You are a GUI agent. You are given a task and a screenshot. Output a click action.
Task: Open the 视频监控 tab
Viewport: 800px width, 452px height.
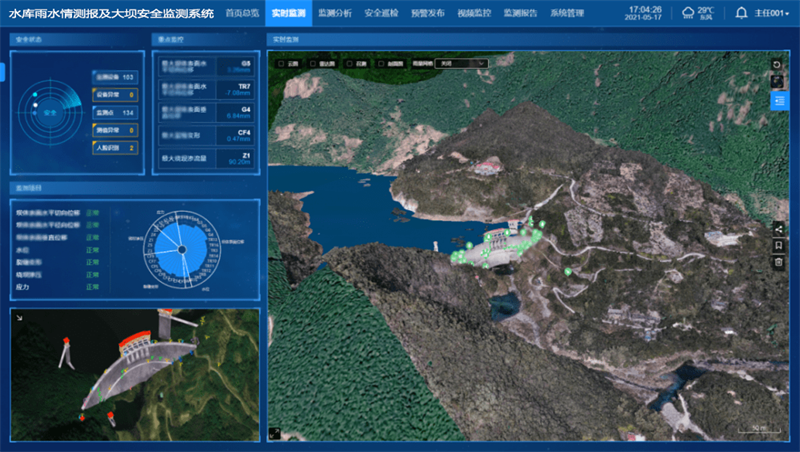473,14
